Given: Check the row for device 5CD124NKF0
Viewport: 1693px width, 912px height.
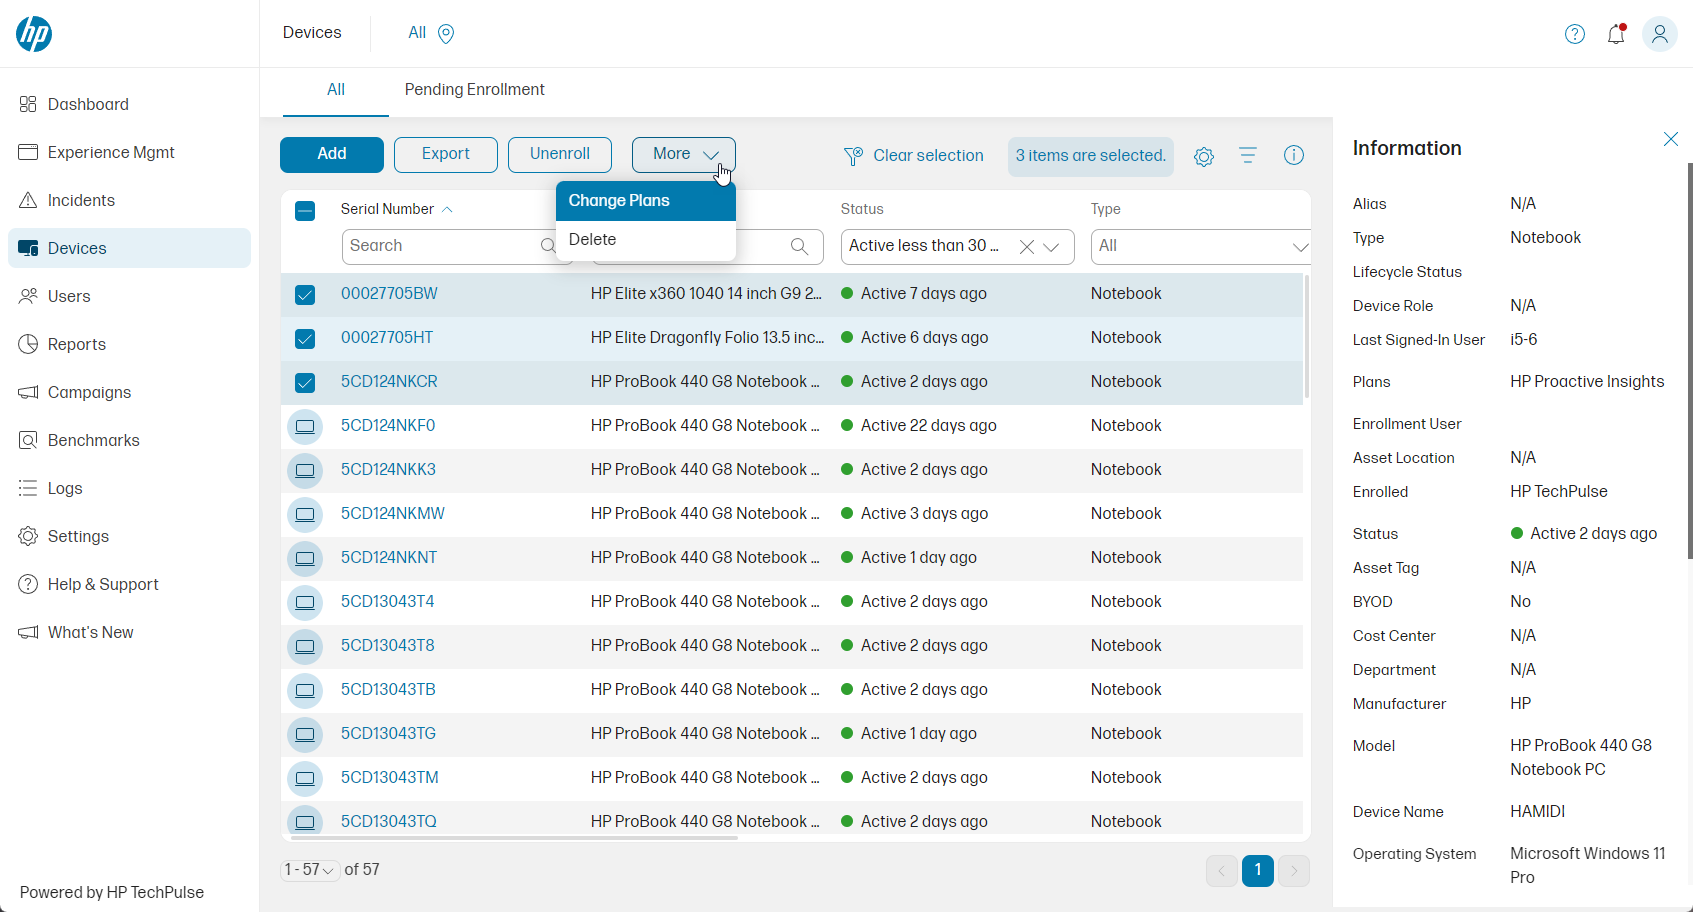Looking at the screenshot, I should pyautogui.click(x=305, y=426).
